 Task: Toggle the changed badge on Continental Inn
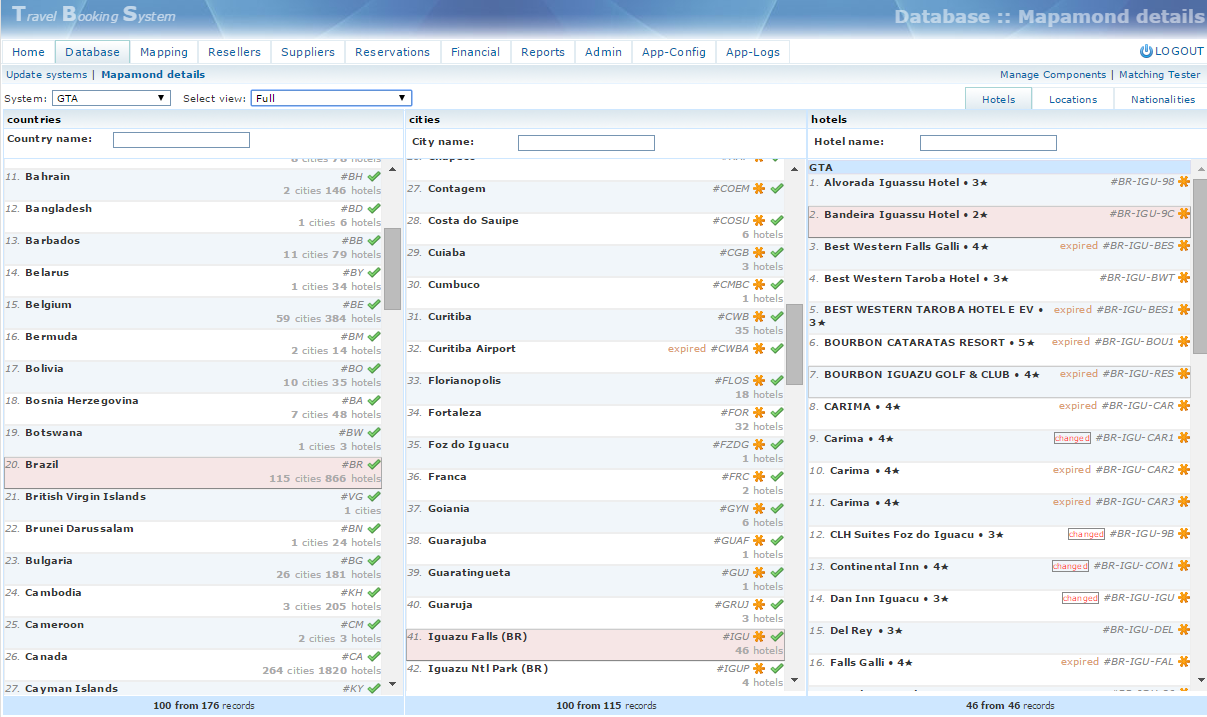1070,566
